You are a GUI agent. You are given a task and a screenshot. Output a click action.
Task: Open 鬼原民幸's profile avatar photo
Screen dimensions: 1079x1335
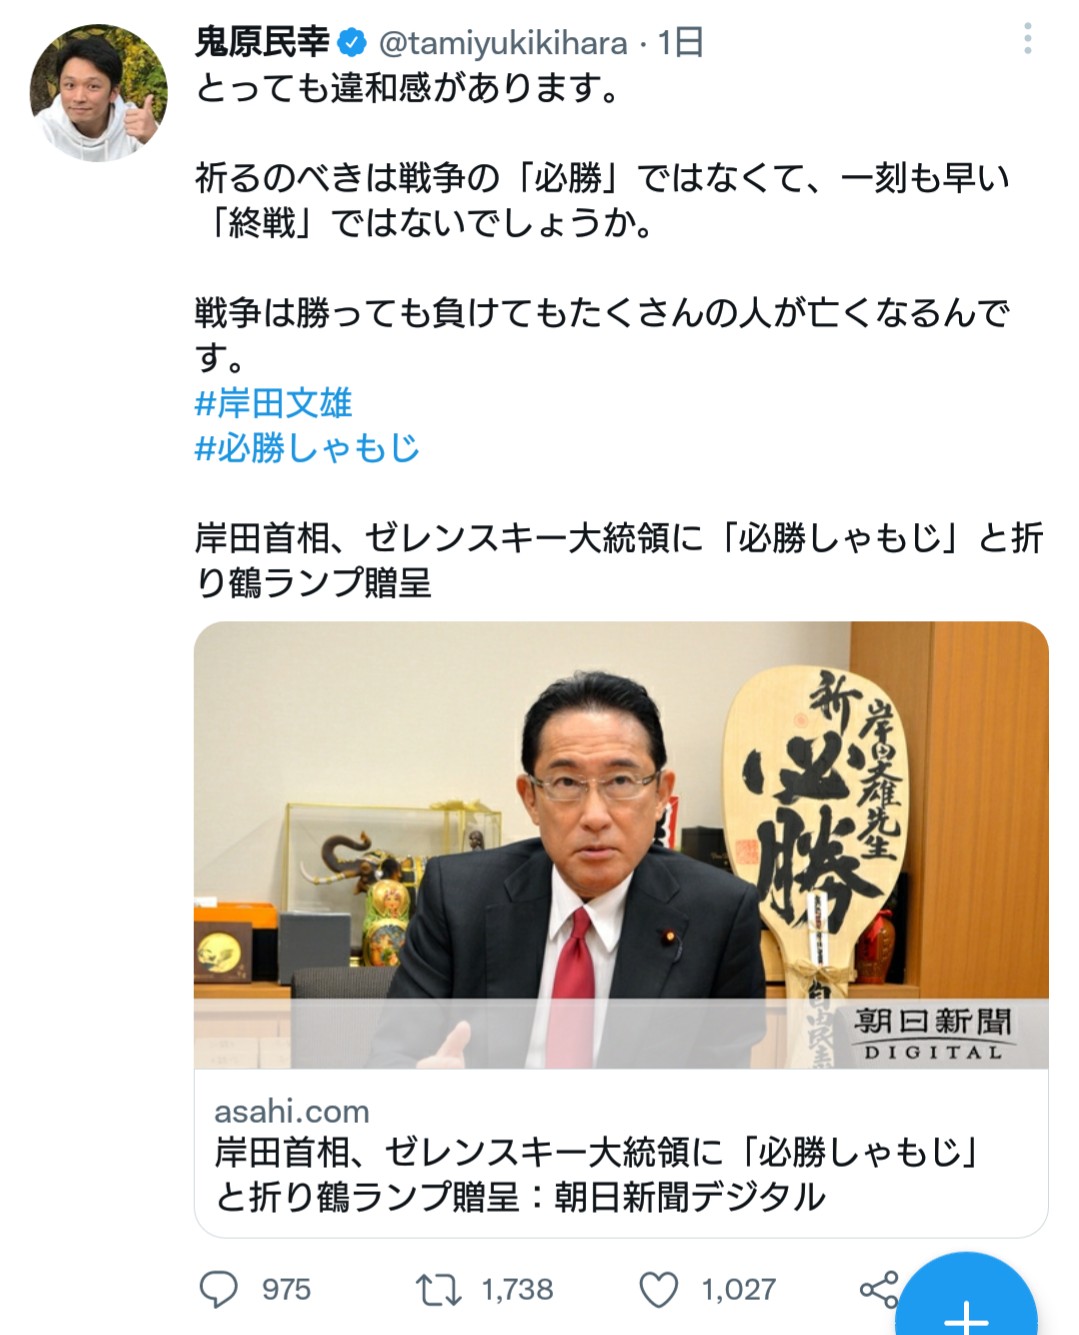99,93
